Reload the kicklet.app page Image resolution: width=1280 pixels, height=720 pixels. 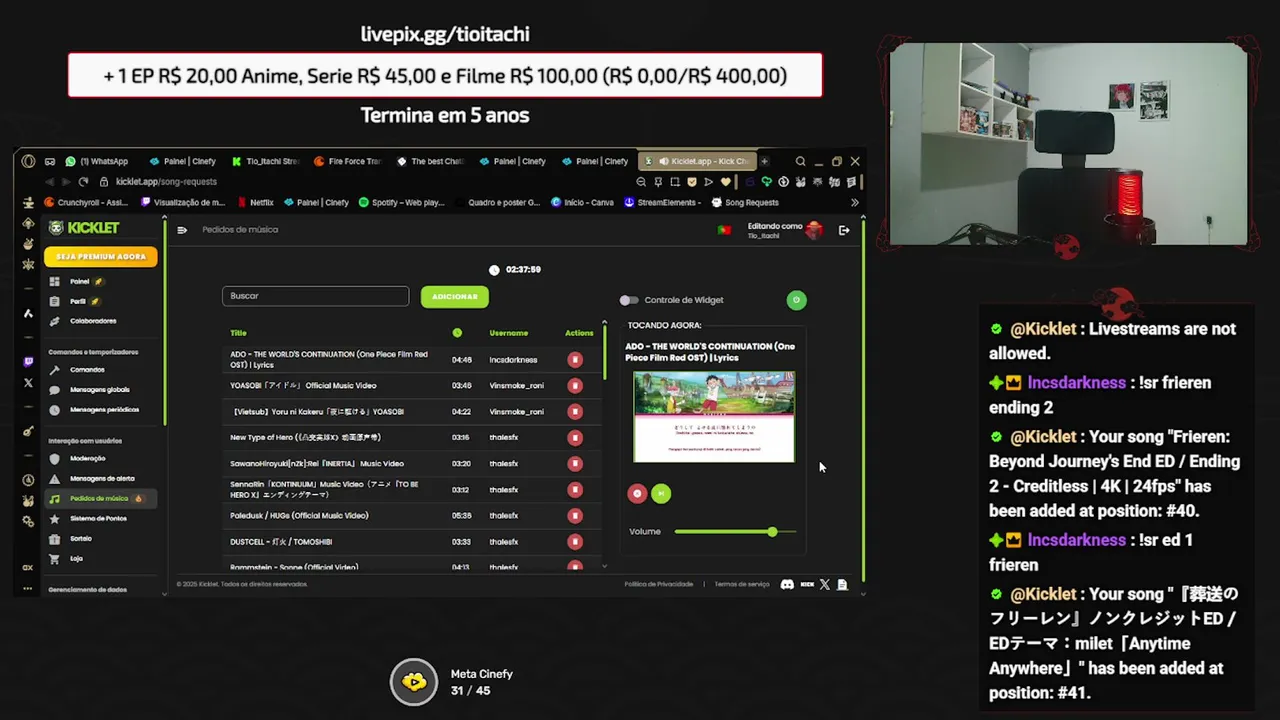[83, 182]
